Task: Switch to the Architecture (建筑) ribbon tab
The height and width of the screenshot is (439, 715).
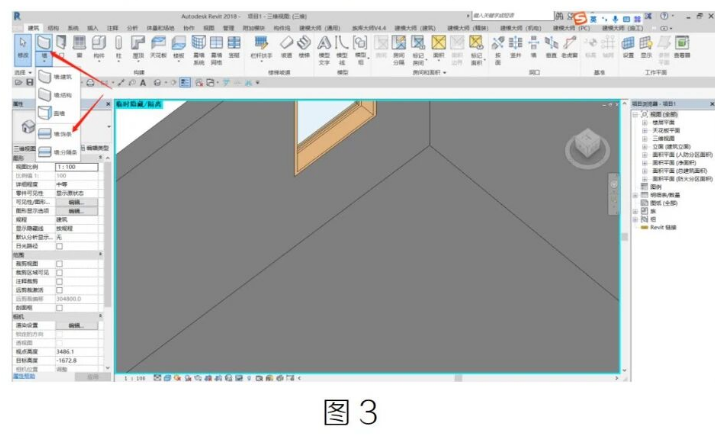Action: coord(34,28)
